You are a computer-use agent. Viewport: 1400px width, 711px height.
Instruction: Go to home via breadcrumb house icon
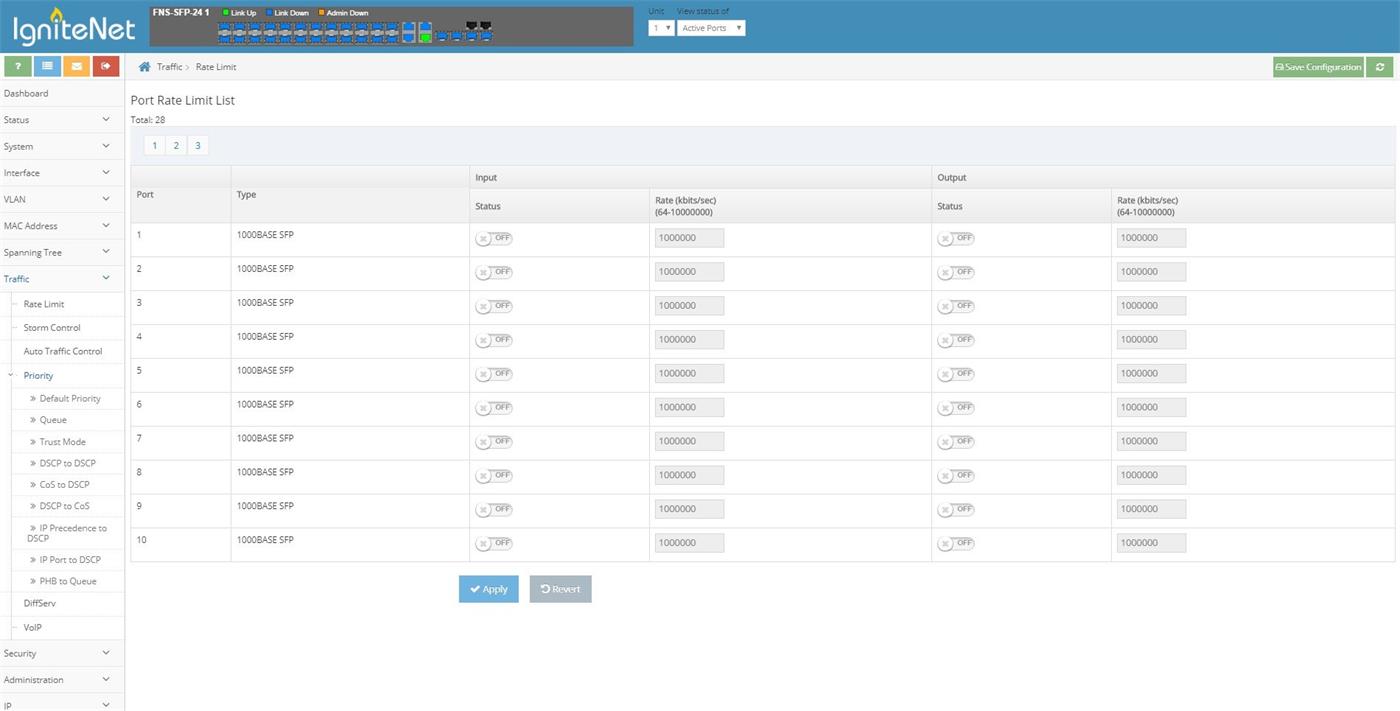(144, 67)
